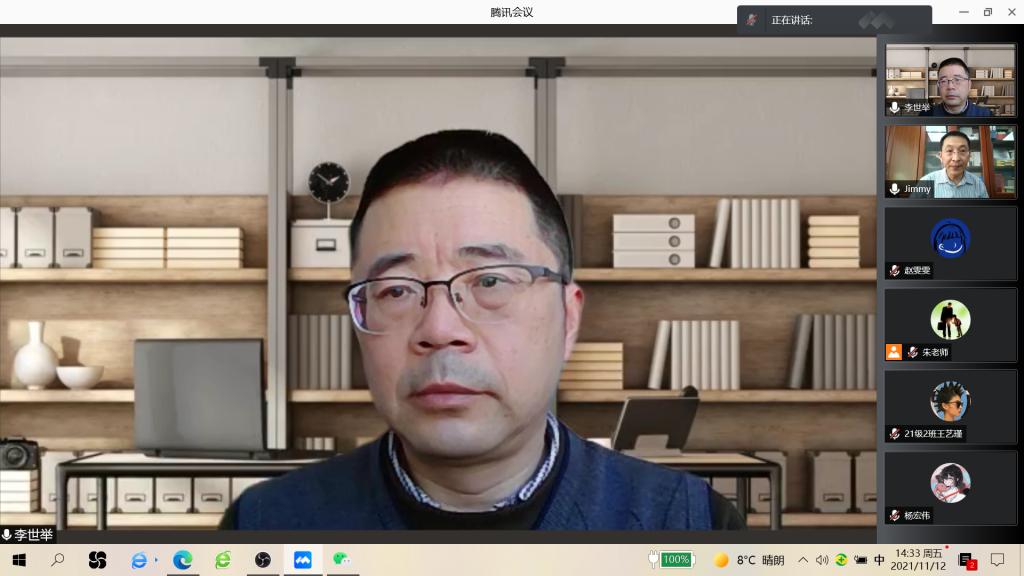Open the taskbar search
Viewport: 1024px width, 576px height.
tap(58, 560)
